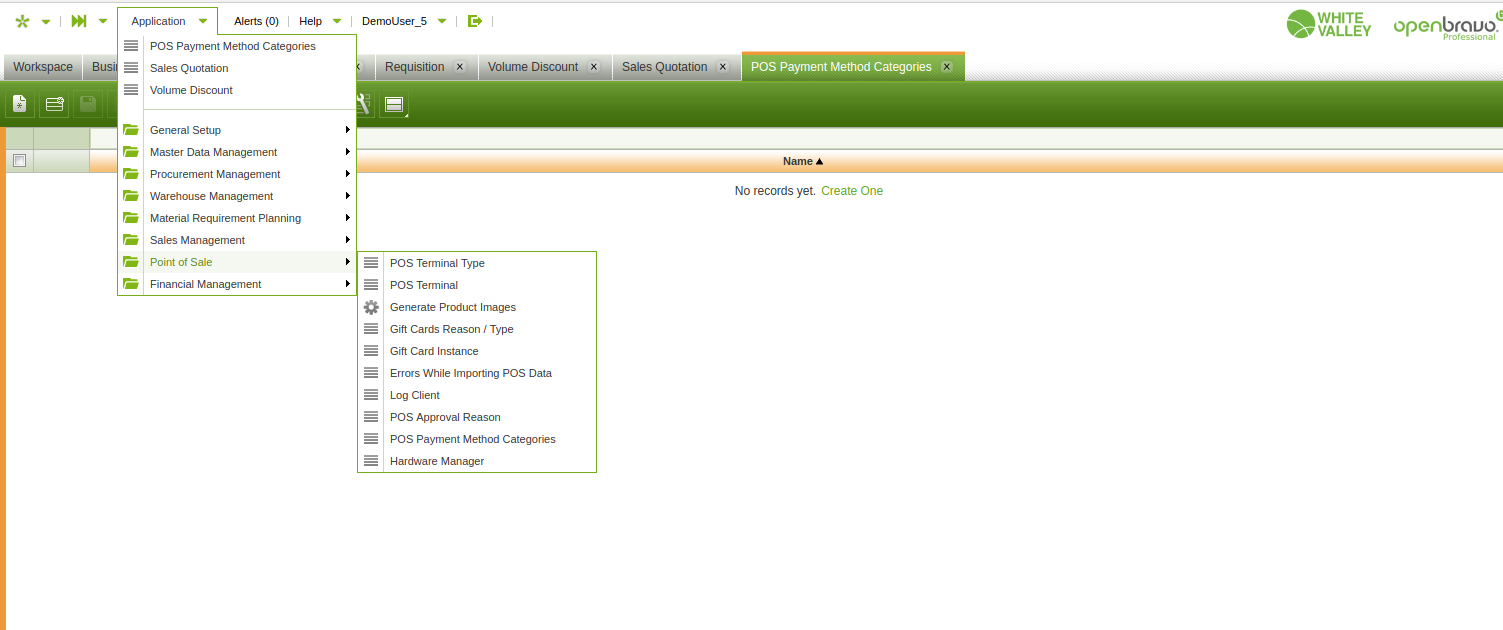Click the form/grid view toggle toolbar icon
1503x630 pixels.
(394, 104)
